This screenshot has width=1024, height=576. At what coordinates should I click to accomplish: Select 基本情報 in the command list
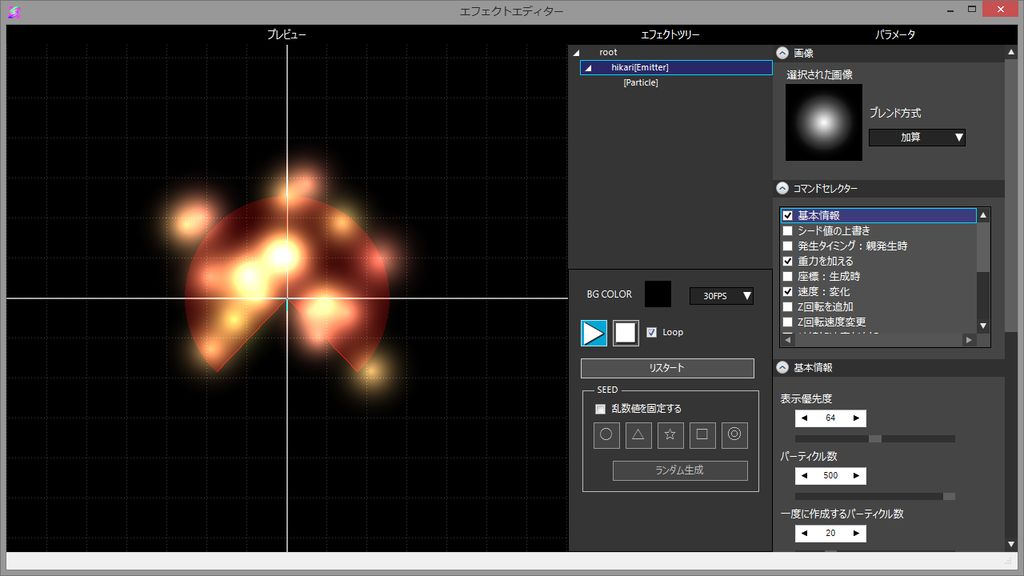coord(818,215)
